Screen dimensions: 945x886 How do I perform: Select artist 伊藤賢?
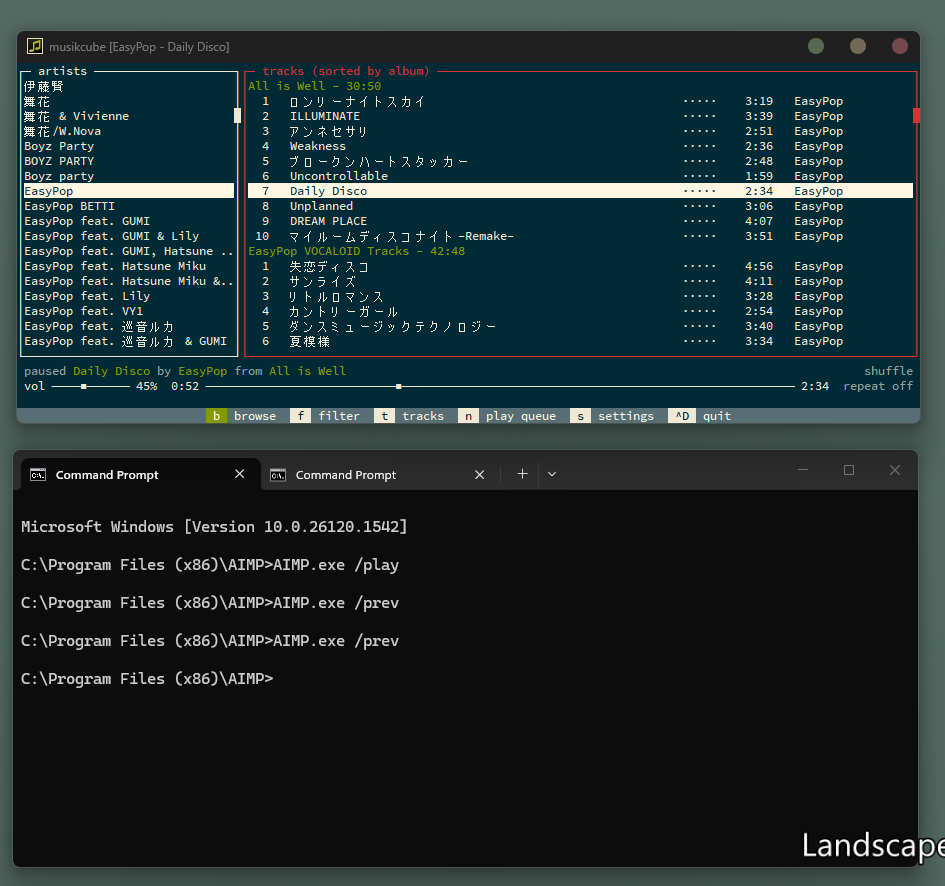pyautogui.click(x=129, y=86)
